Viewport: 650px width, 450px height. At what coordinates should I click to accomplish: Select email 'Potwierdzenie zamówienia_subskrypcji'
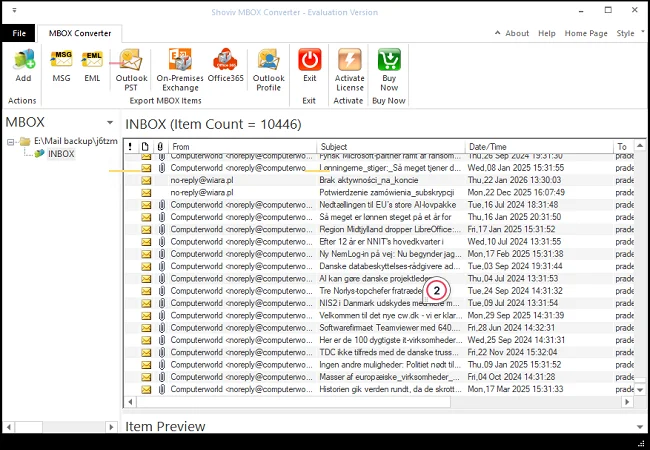coord(380,192)
